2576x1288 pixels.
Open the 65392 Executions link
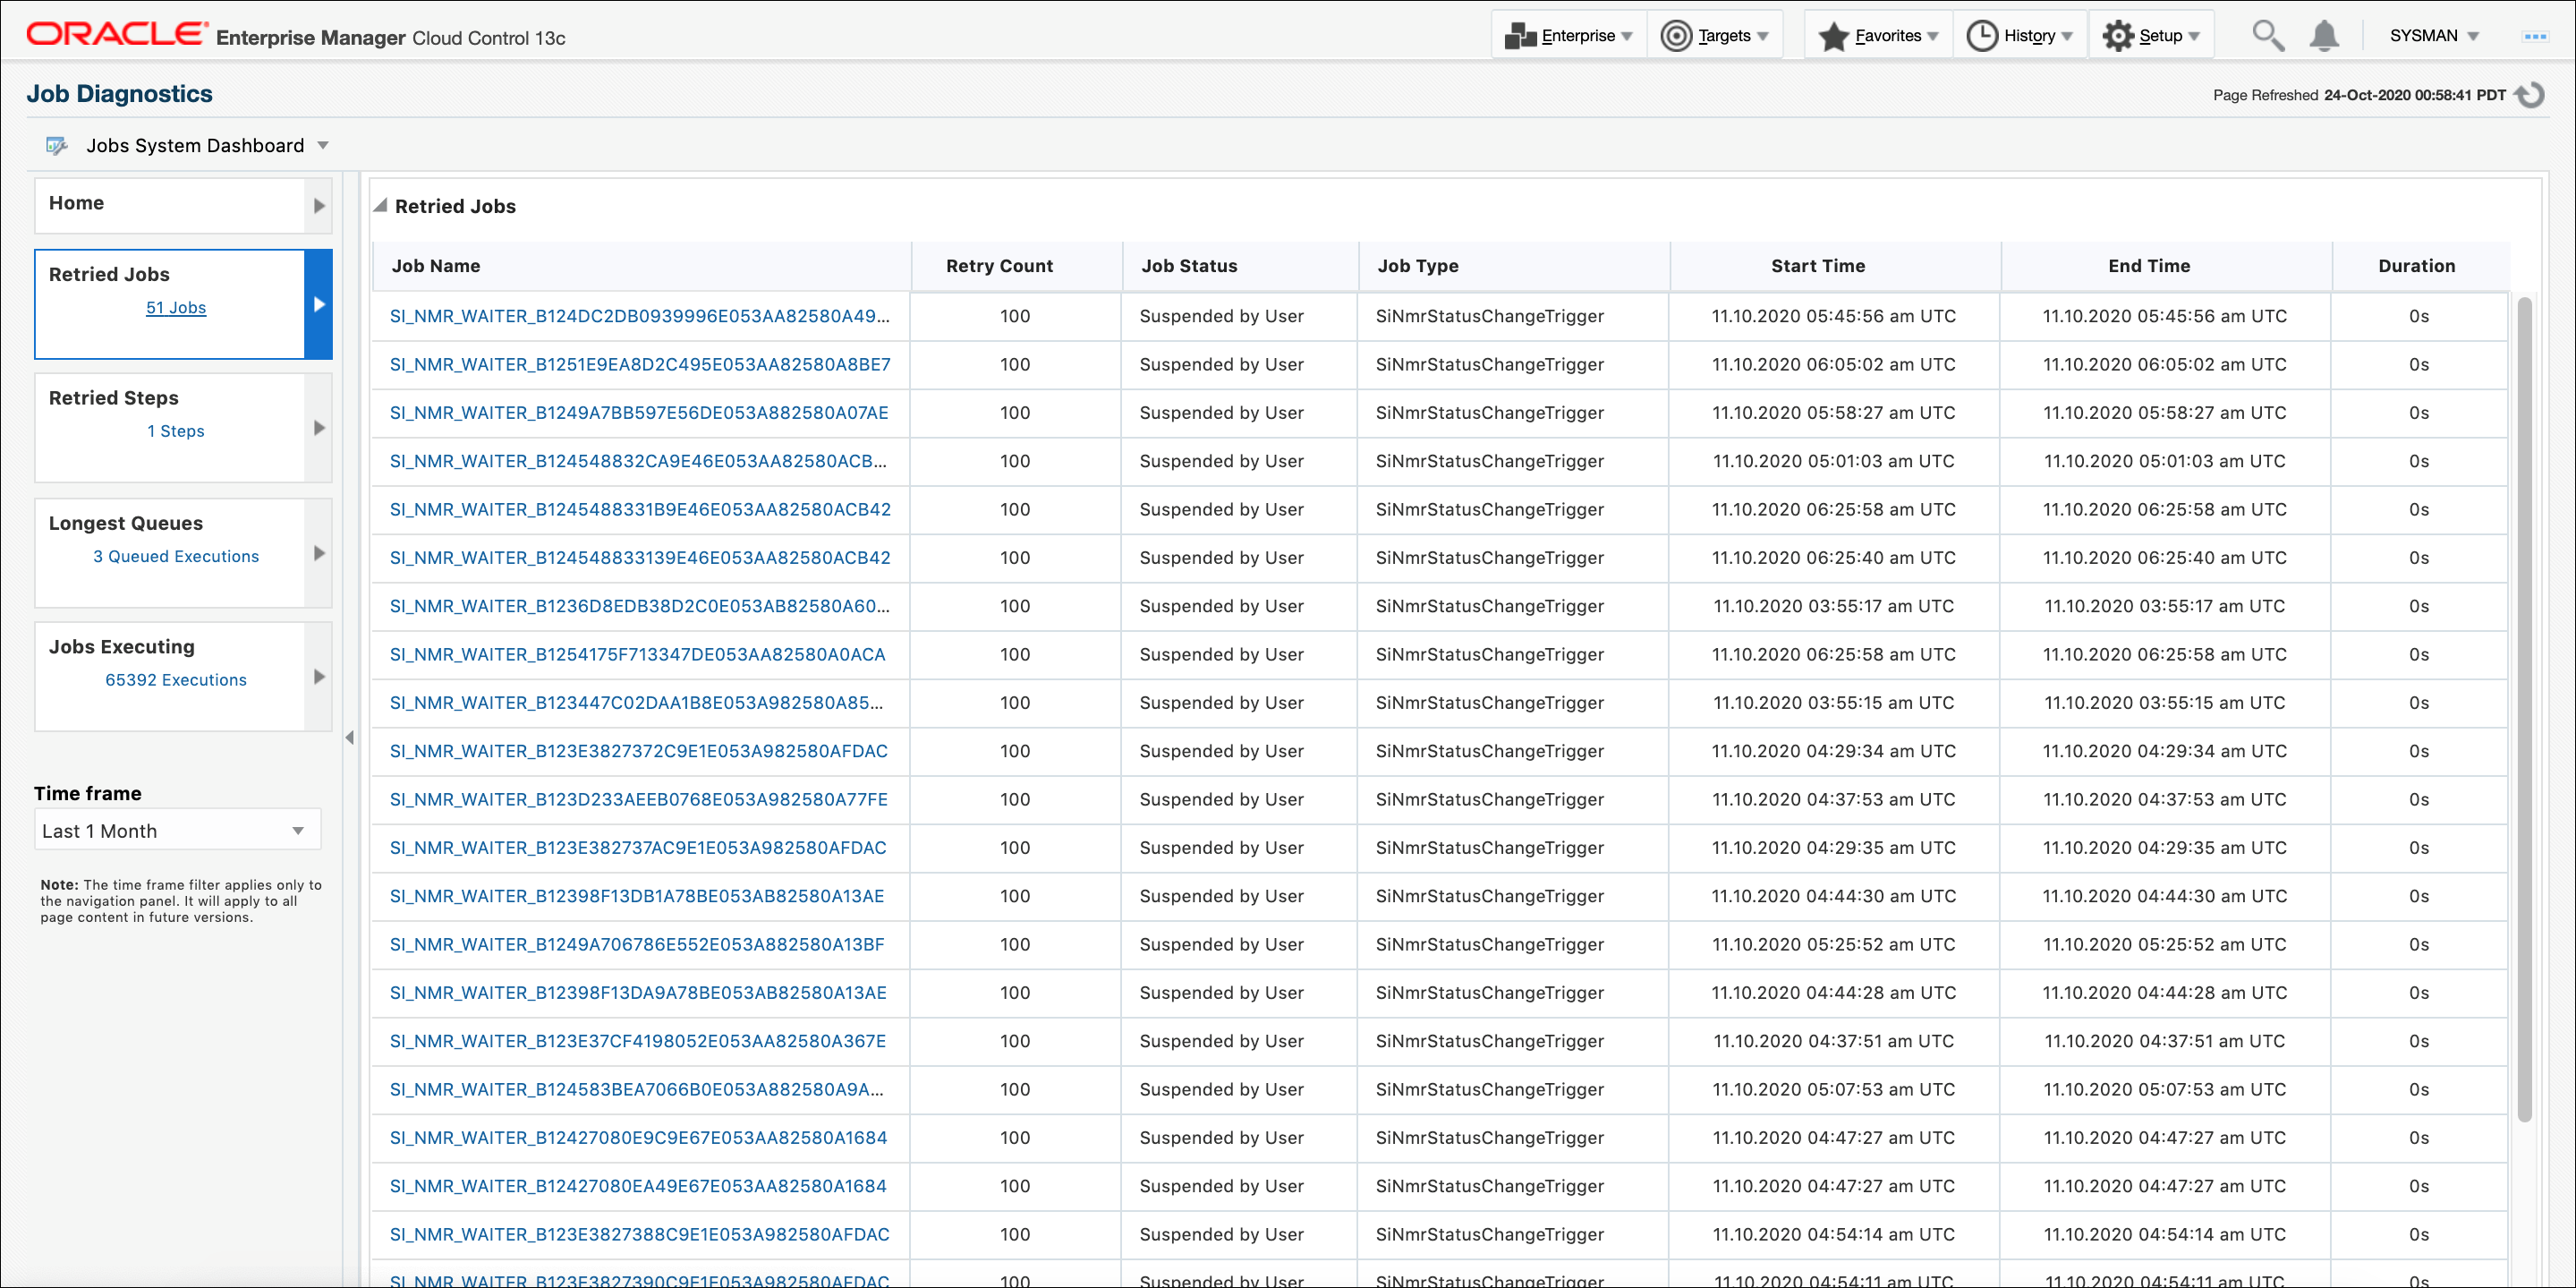(x=176, y=680)
